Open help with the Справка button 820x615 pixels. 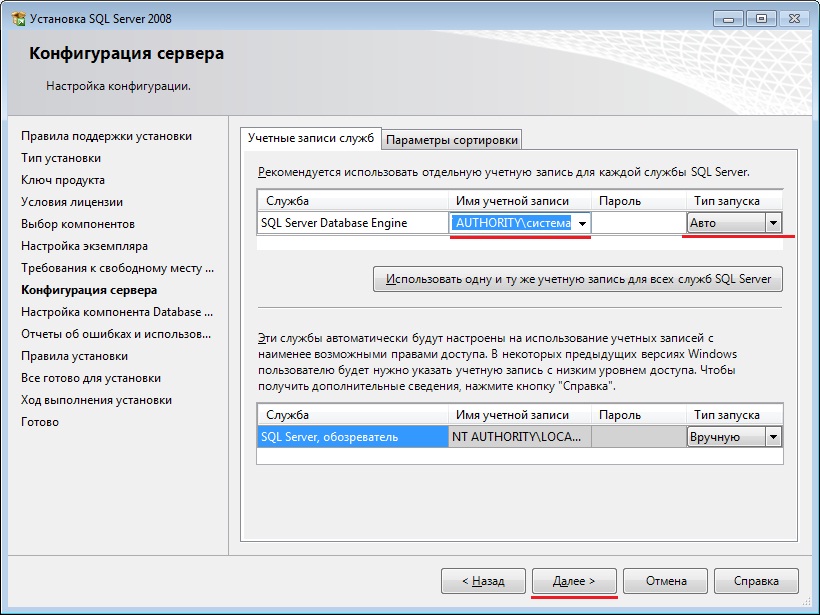(756, 581)
